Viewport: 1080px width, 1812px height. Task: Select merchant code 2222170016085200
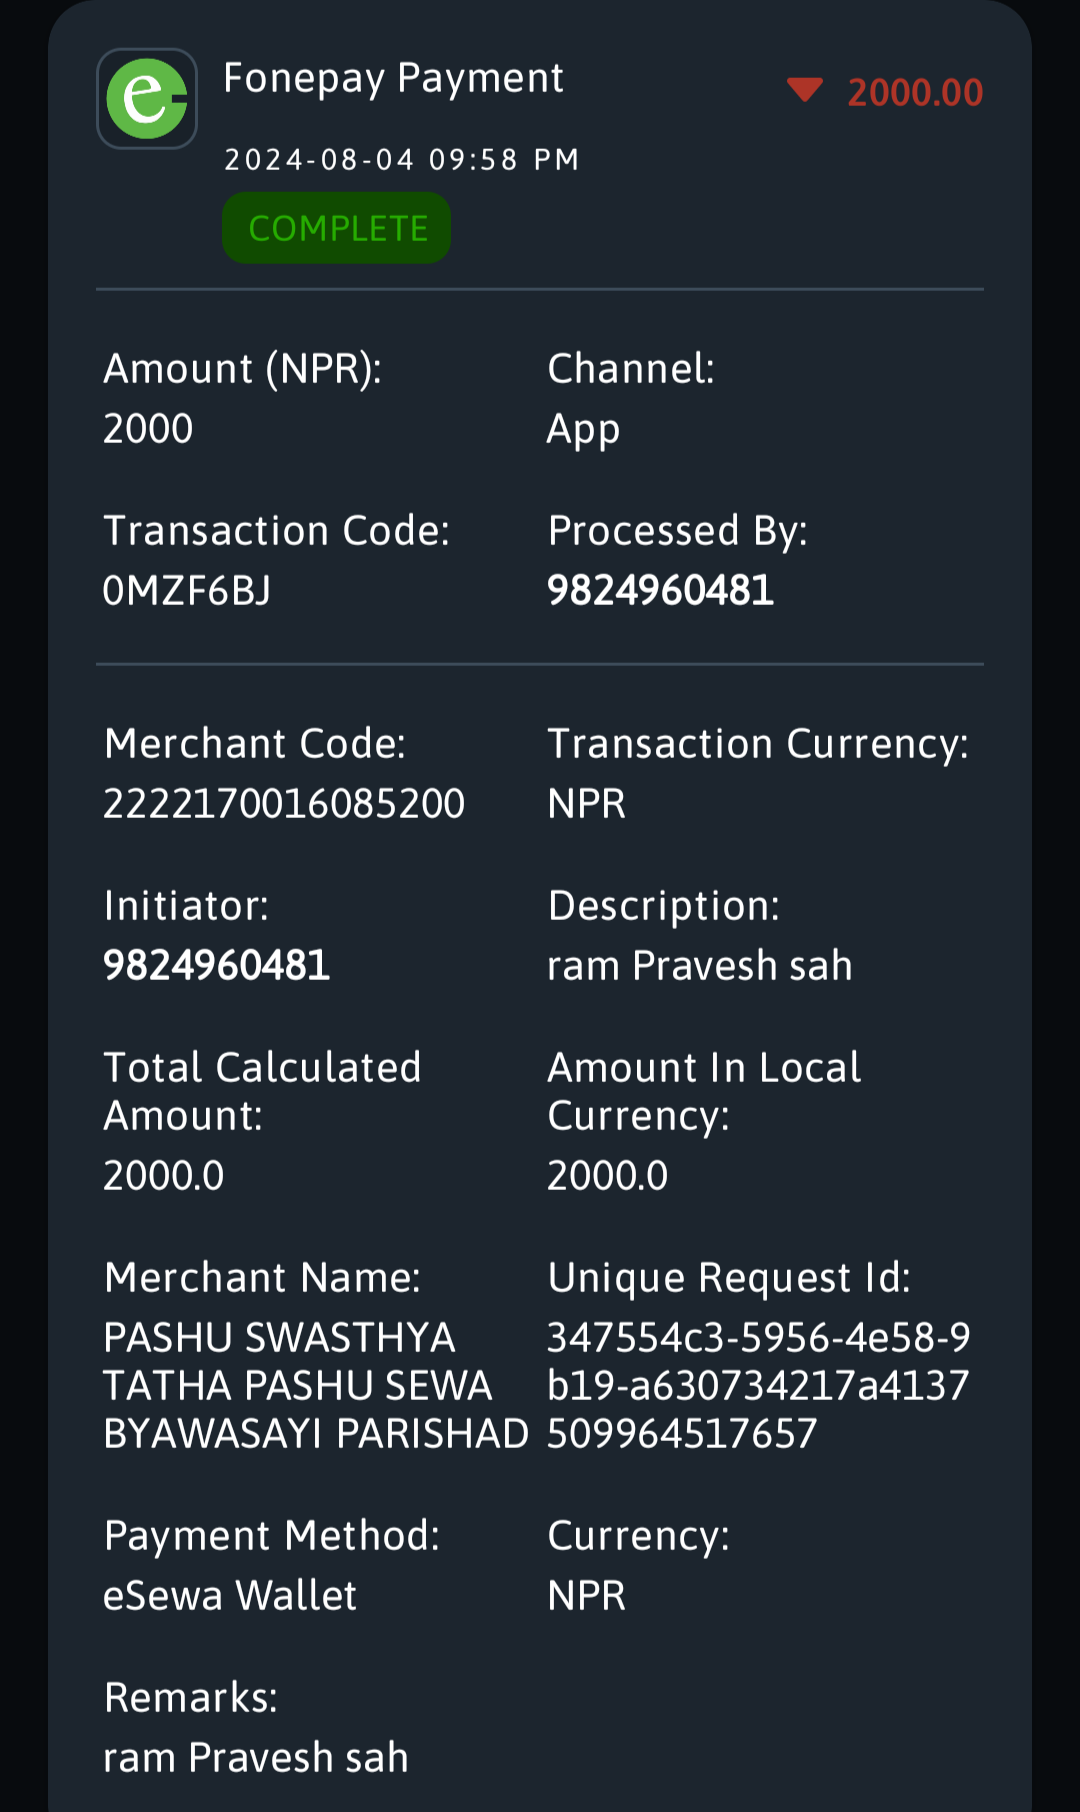tap(284, 804)
